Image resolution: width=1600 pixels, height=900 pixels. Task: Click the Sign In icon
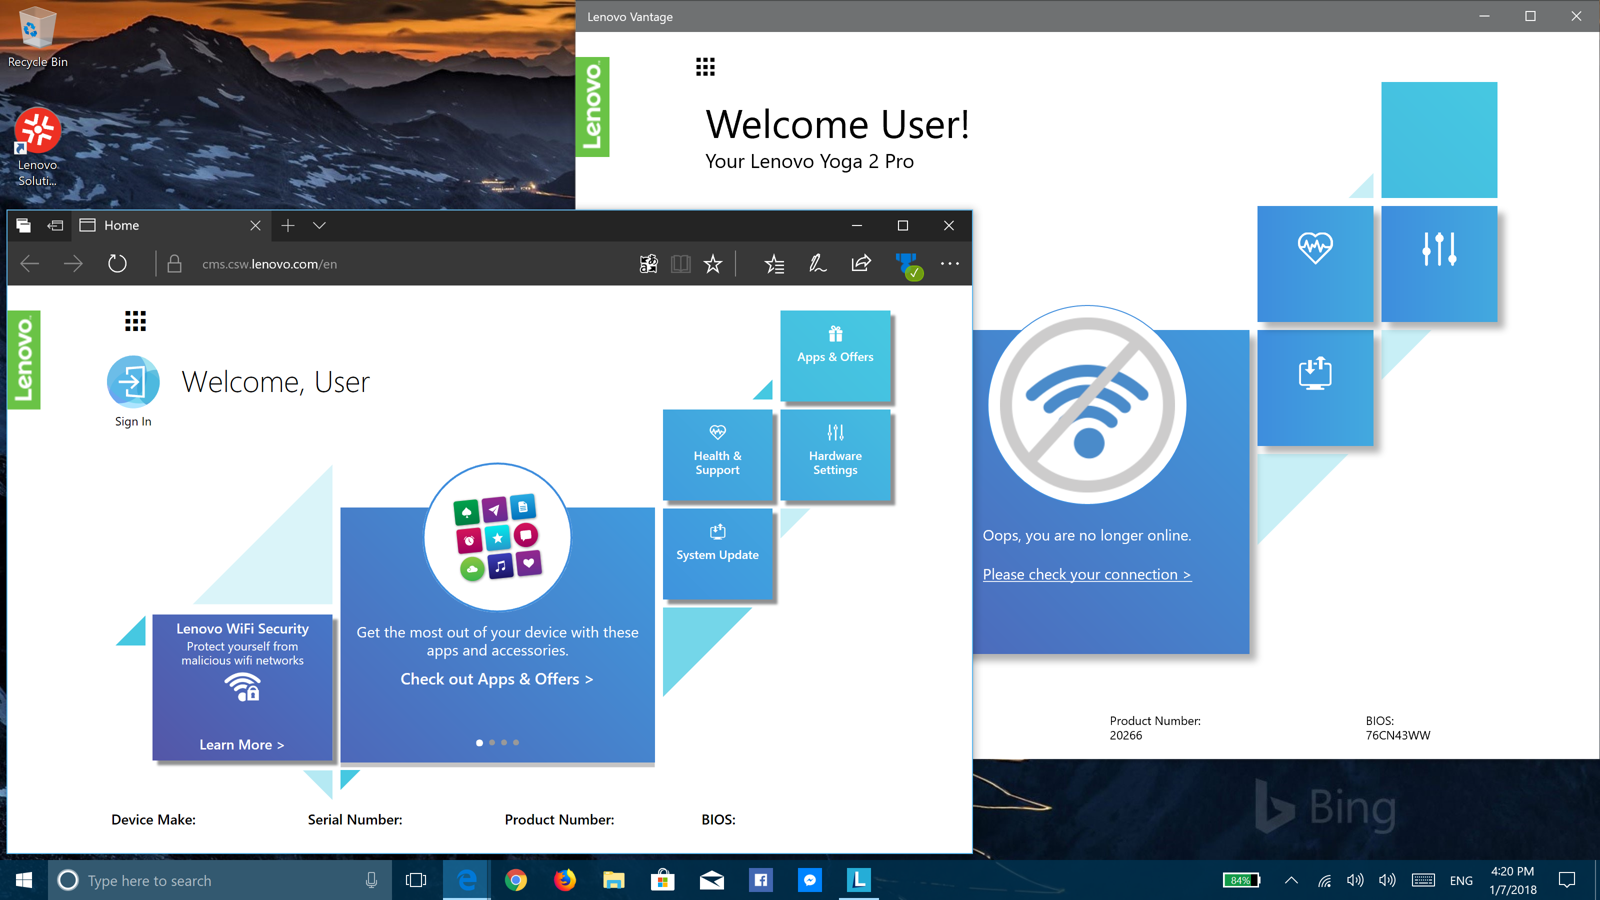(133, 382)
